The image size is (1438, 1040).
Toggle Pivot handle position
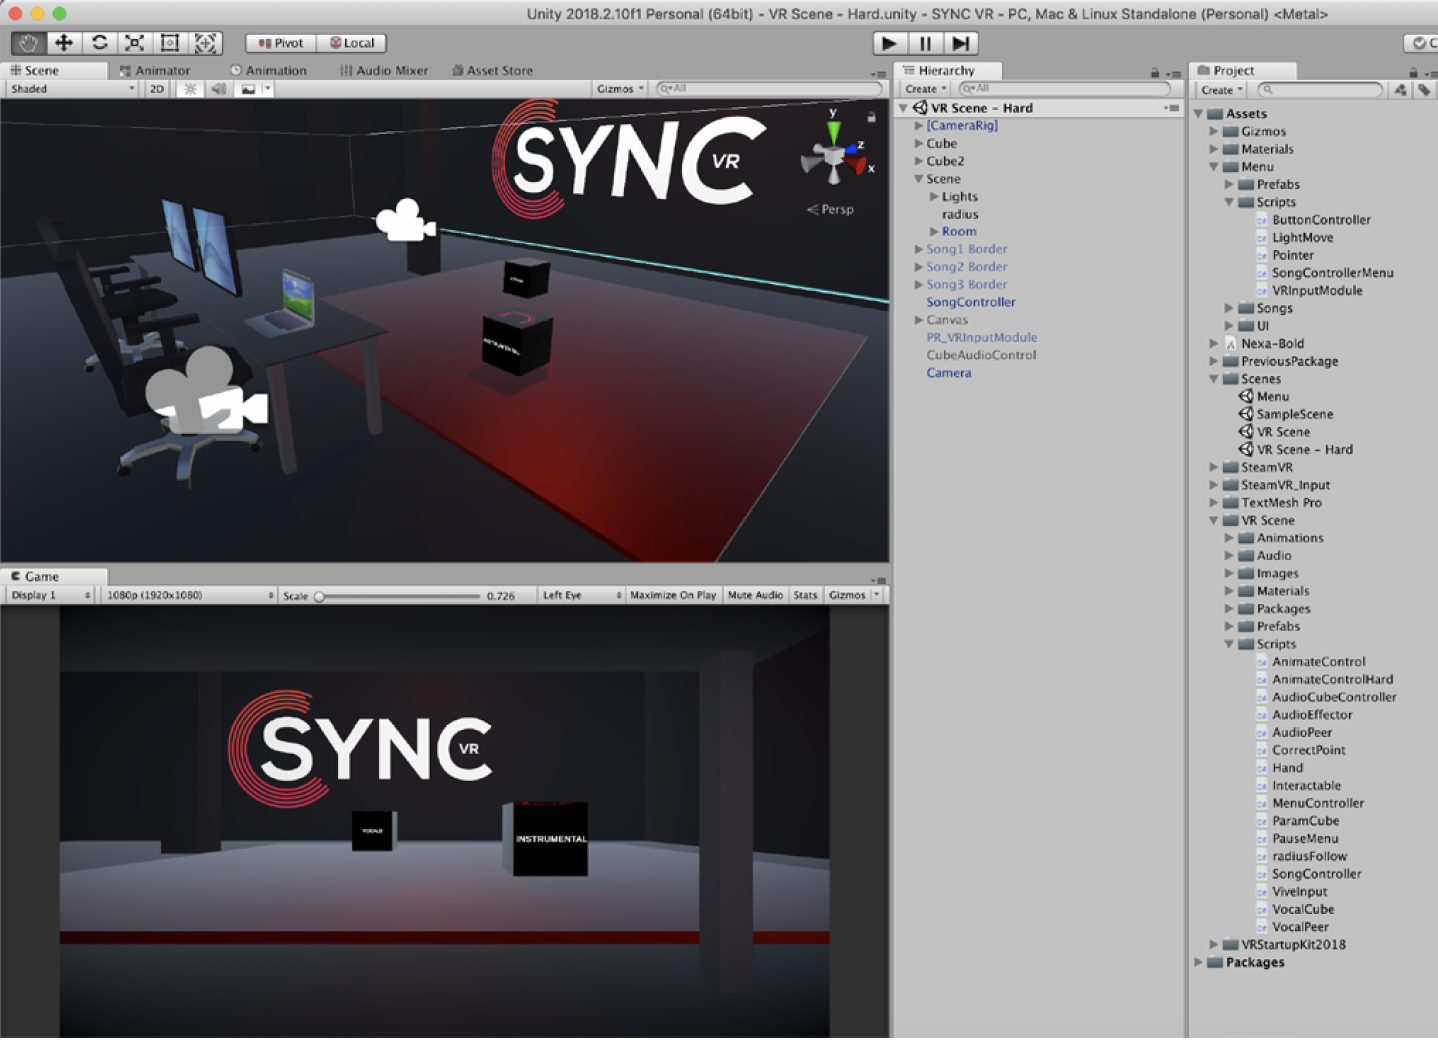(x=281, y=43)
